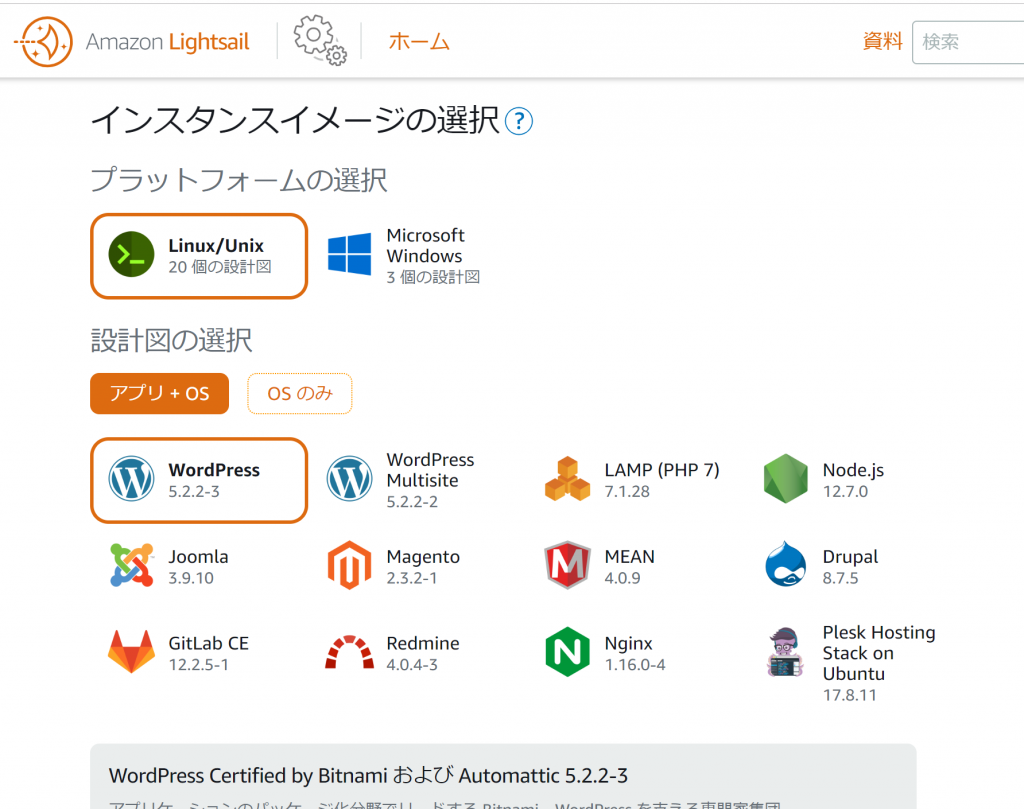Click the Magento version 2.3.2-1 text
This screenshot has height=809, width=1024.
412,579
